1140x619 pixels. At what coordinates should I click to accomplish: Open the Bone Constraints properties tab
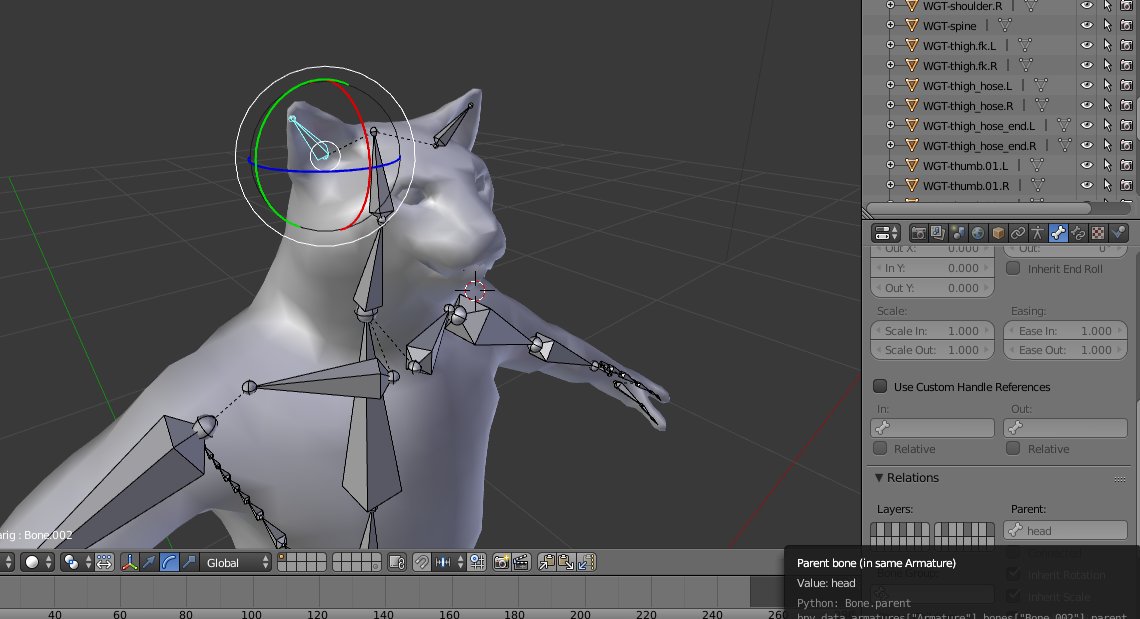pos(1078,233)
